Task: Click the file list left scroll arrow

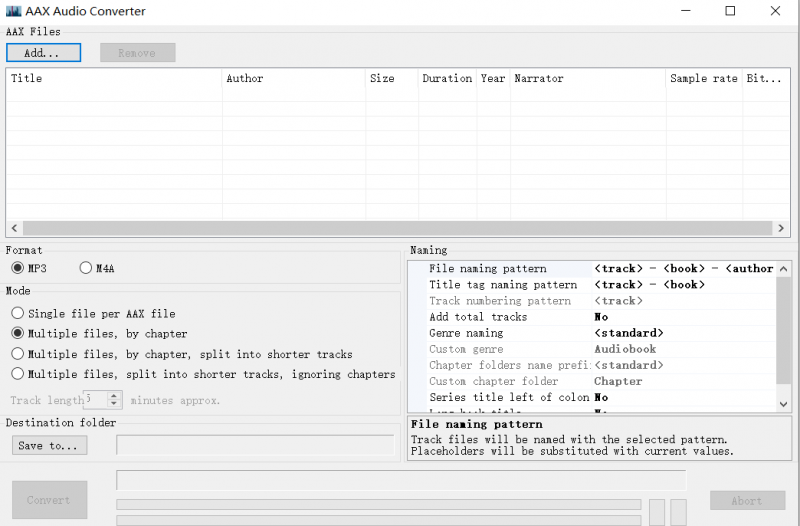Action: 14,228
